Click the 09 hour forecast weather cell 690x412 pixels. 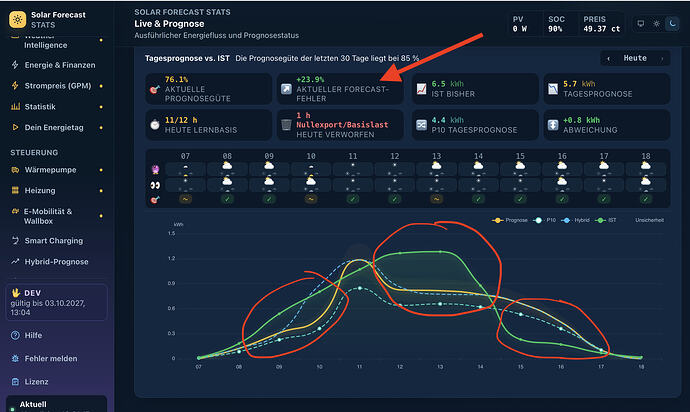pyautogui.click(x=269, y=169)
